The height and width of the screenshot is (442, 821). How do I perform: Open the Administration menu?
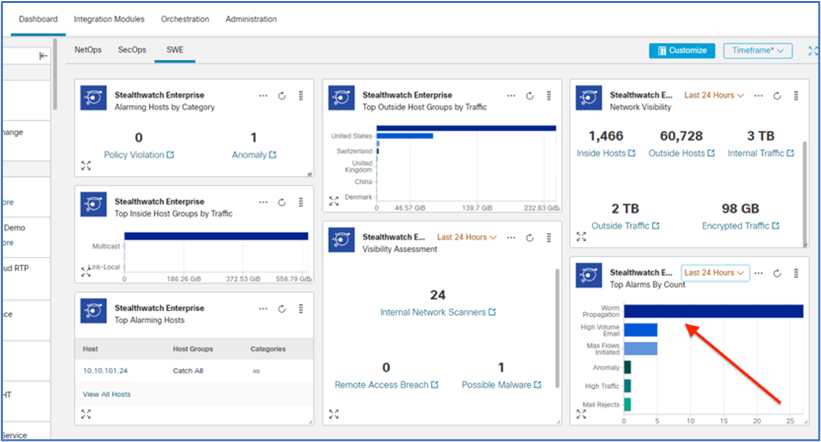tap(251, 19)
